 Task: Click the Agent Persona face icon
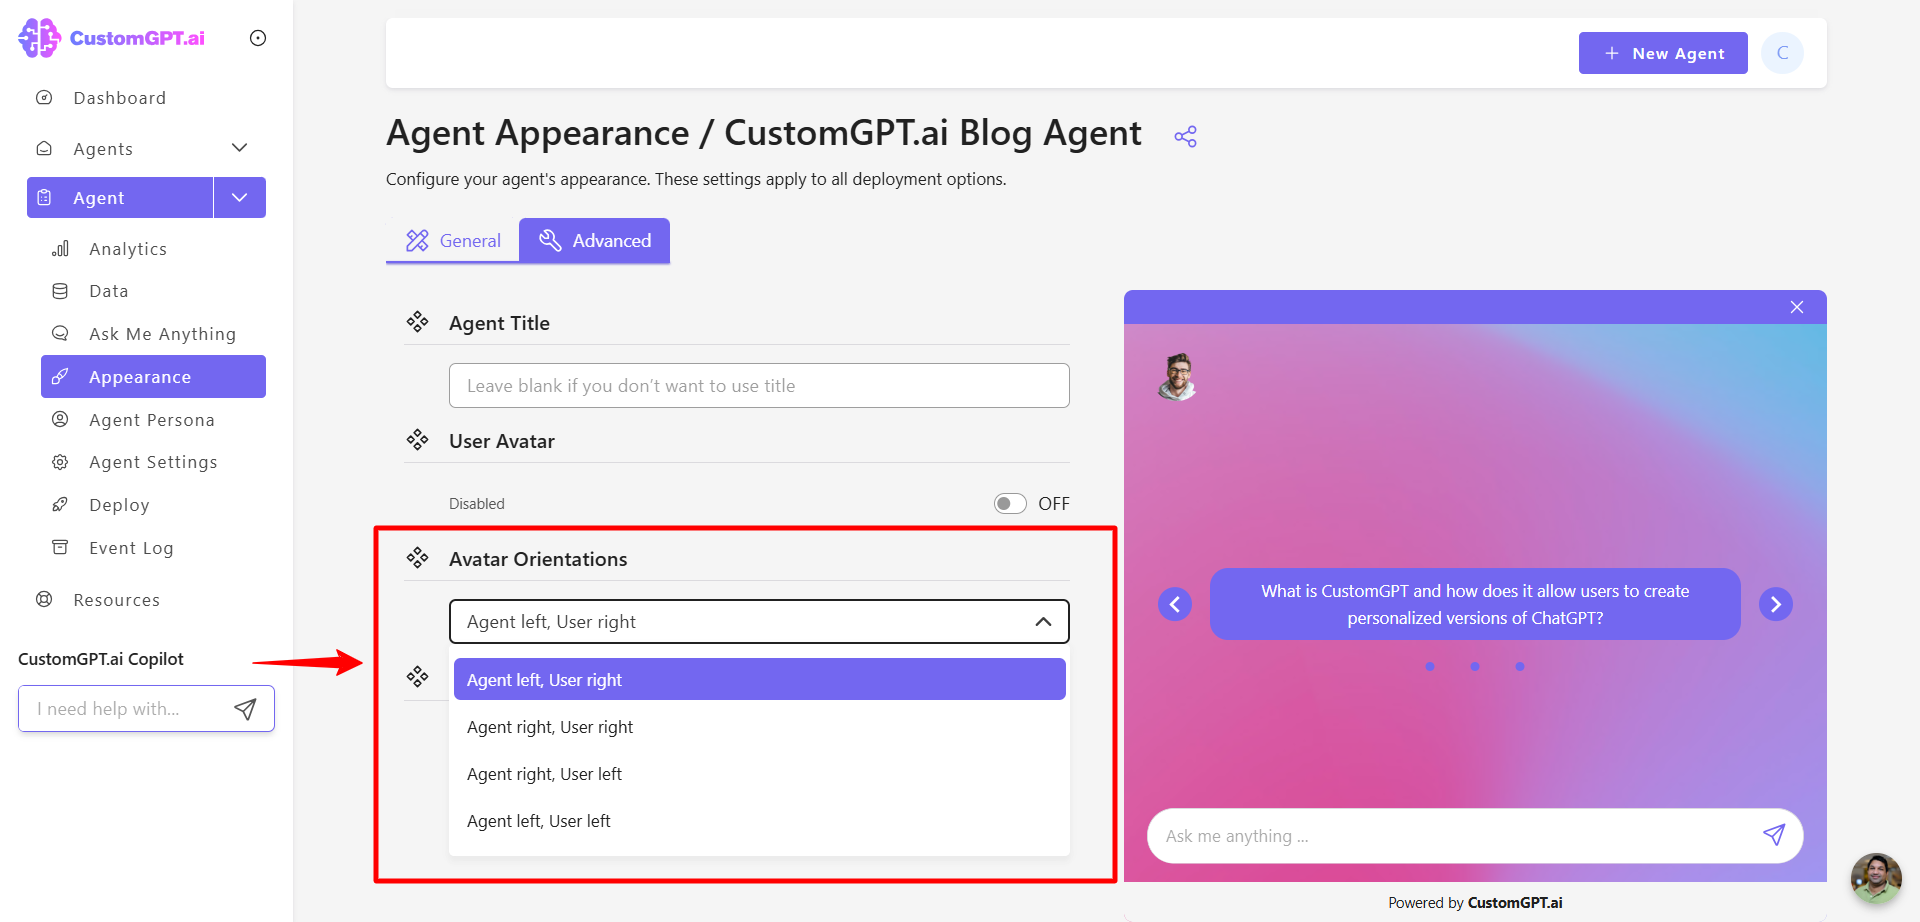point(60,419)
